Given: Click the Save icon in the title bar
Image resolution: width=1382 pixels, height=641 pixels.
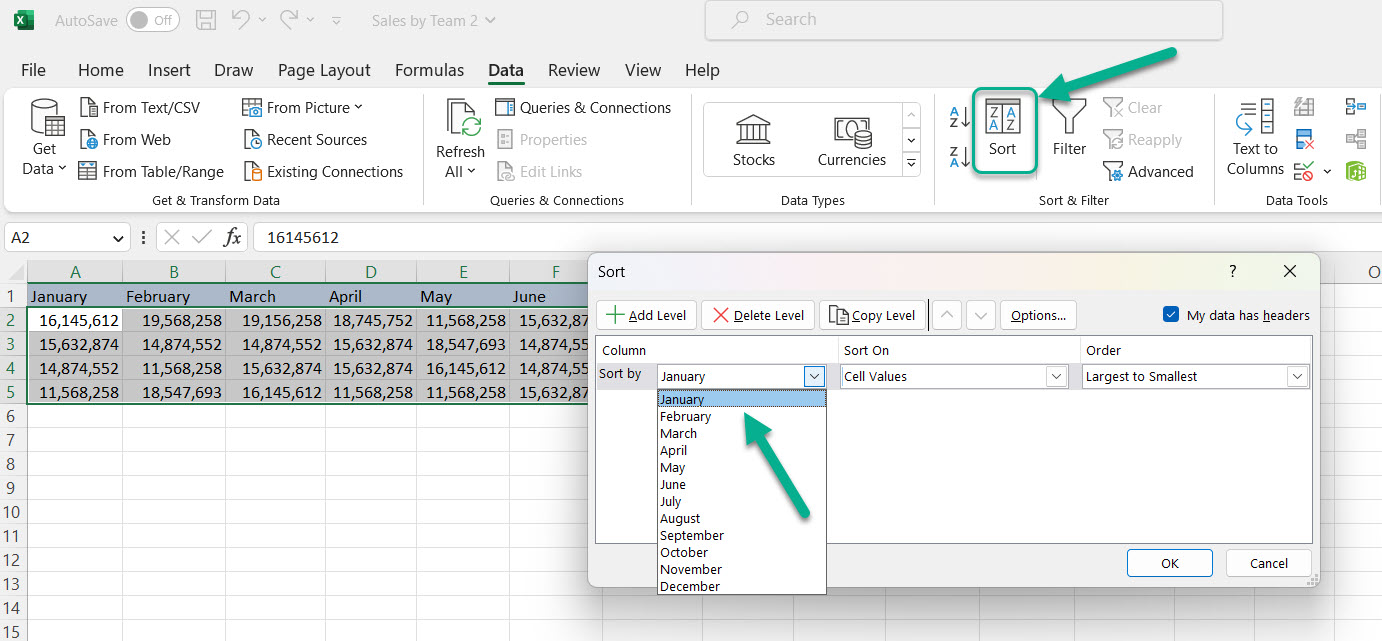Looking at the screenshot, I should click(x=206, y=20).
